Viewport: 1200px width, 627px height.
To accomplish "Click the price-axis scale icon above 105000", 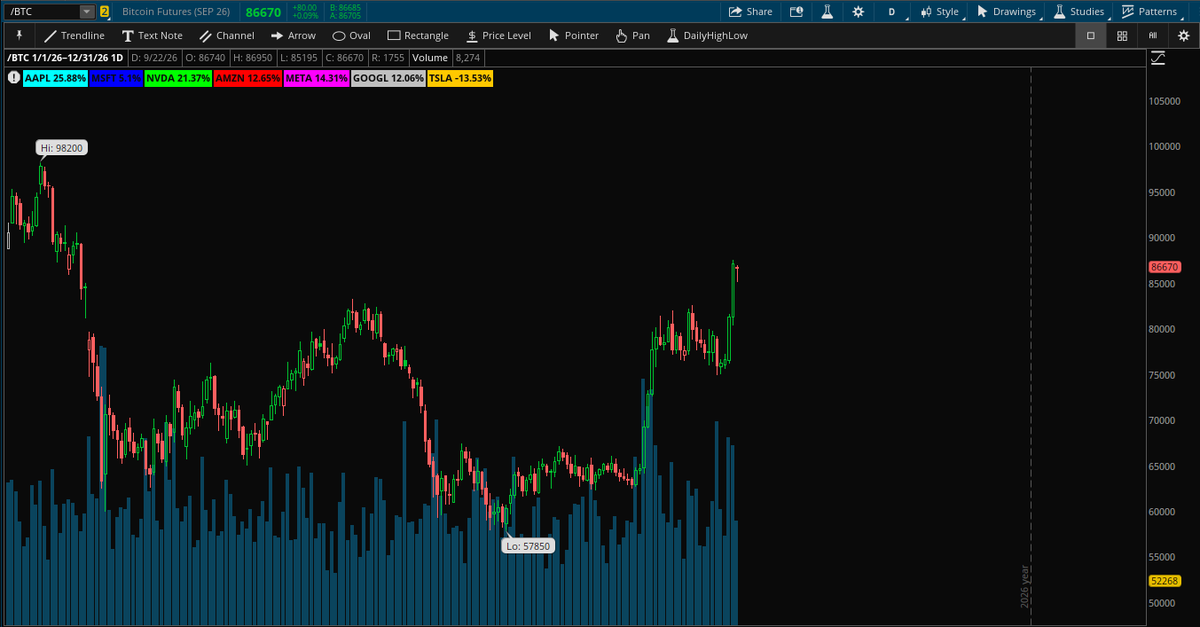I will pos(1158,59).
